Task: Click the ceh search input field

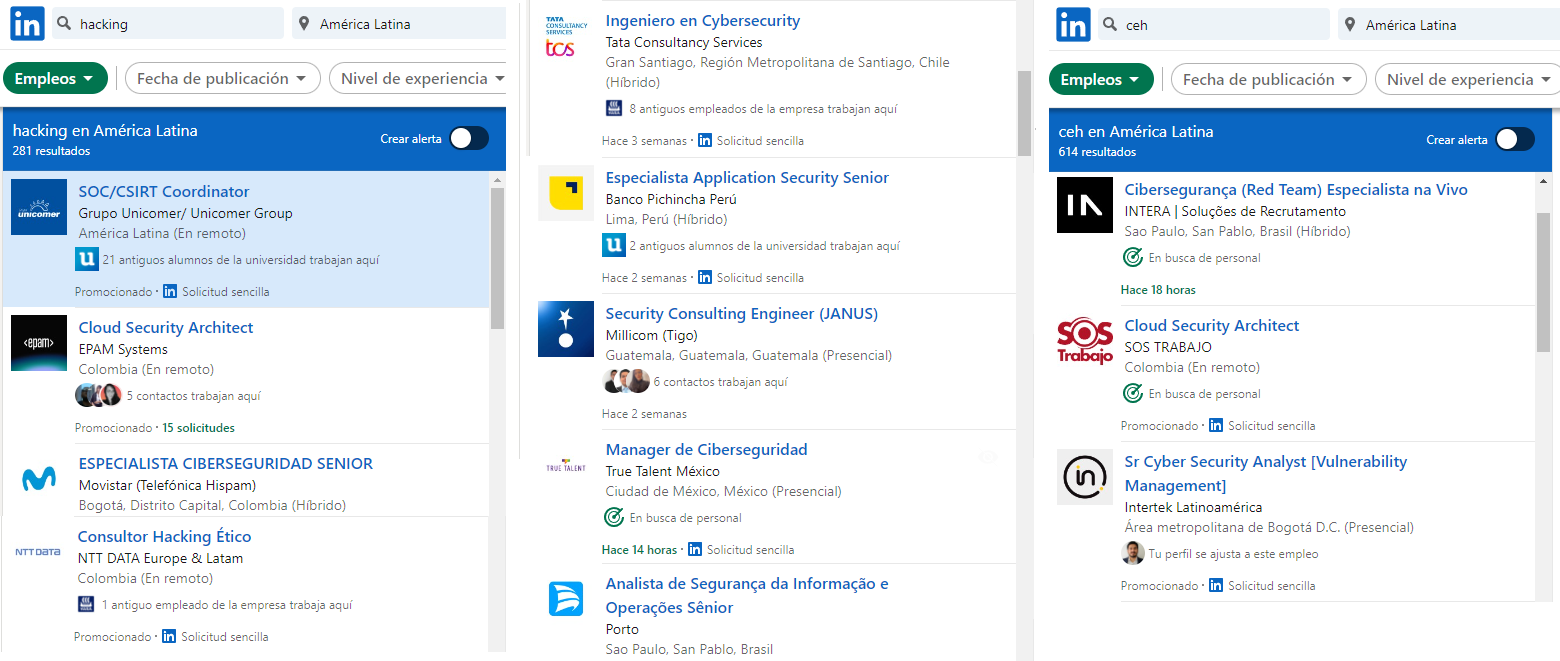Action: click(x=1213, y=25)
